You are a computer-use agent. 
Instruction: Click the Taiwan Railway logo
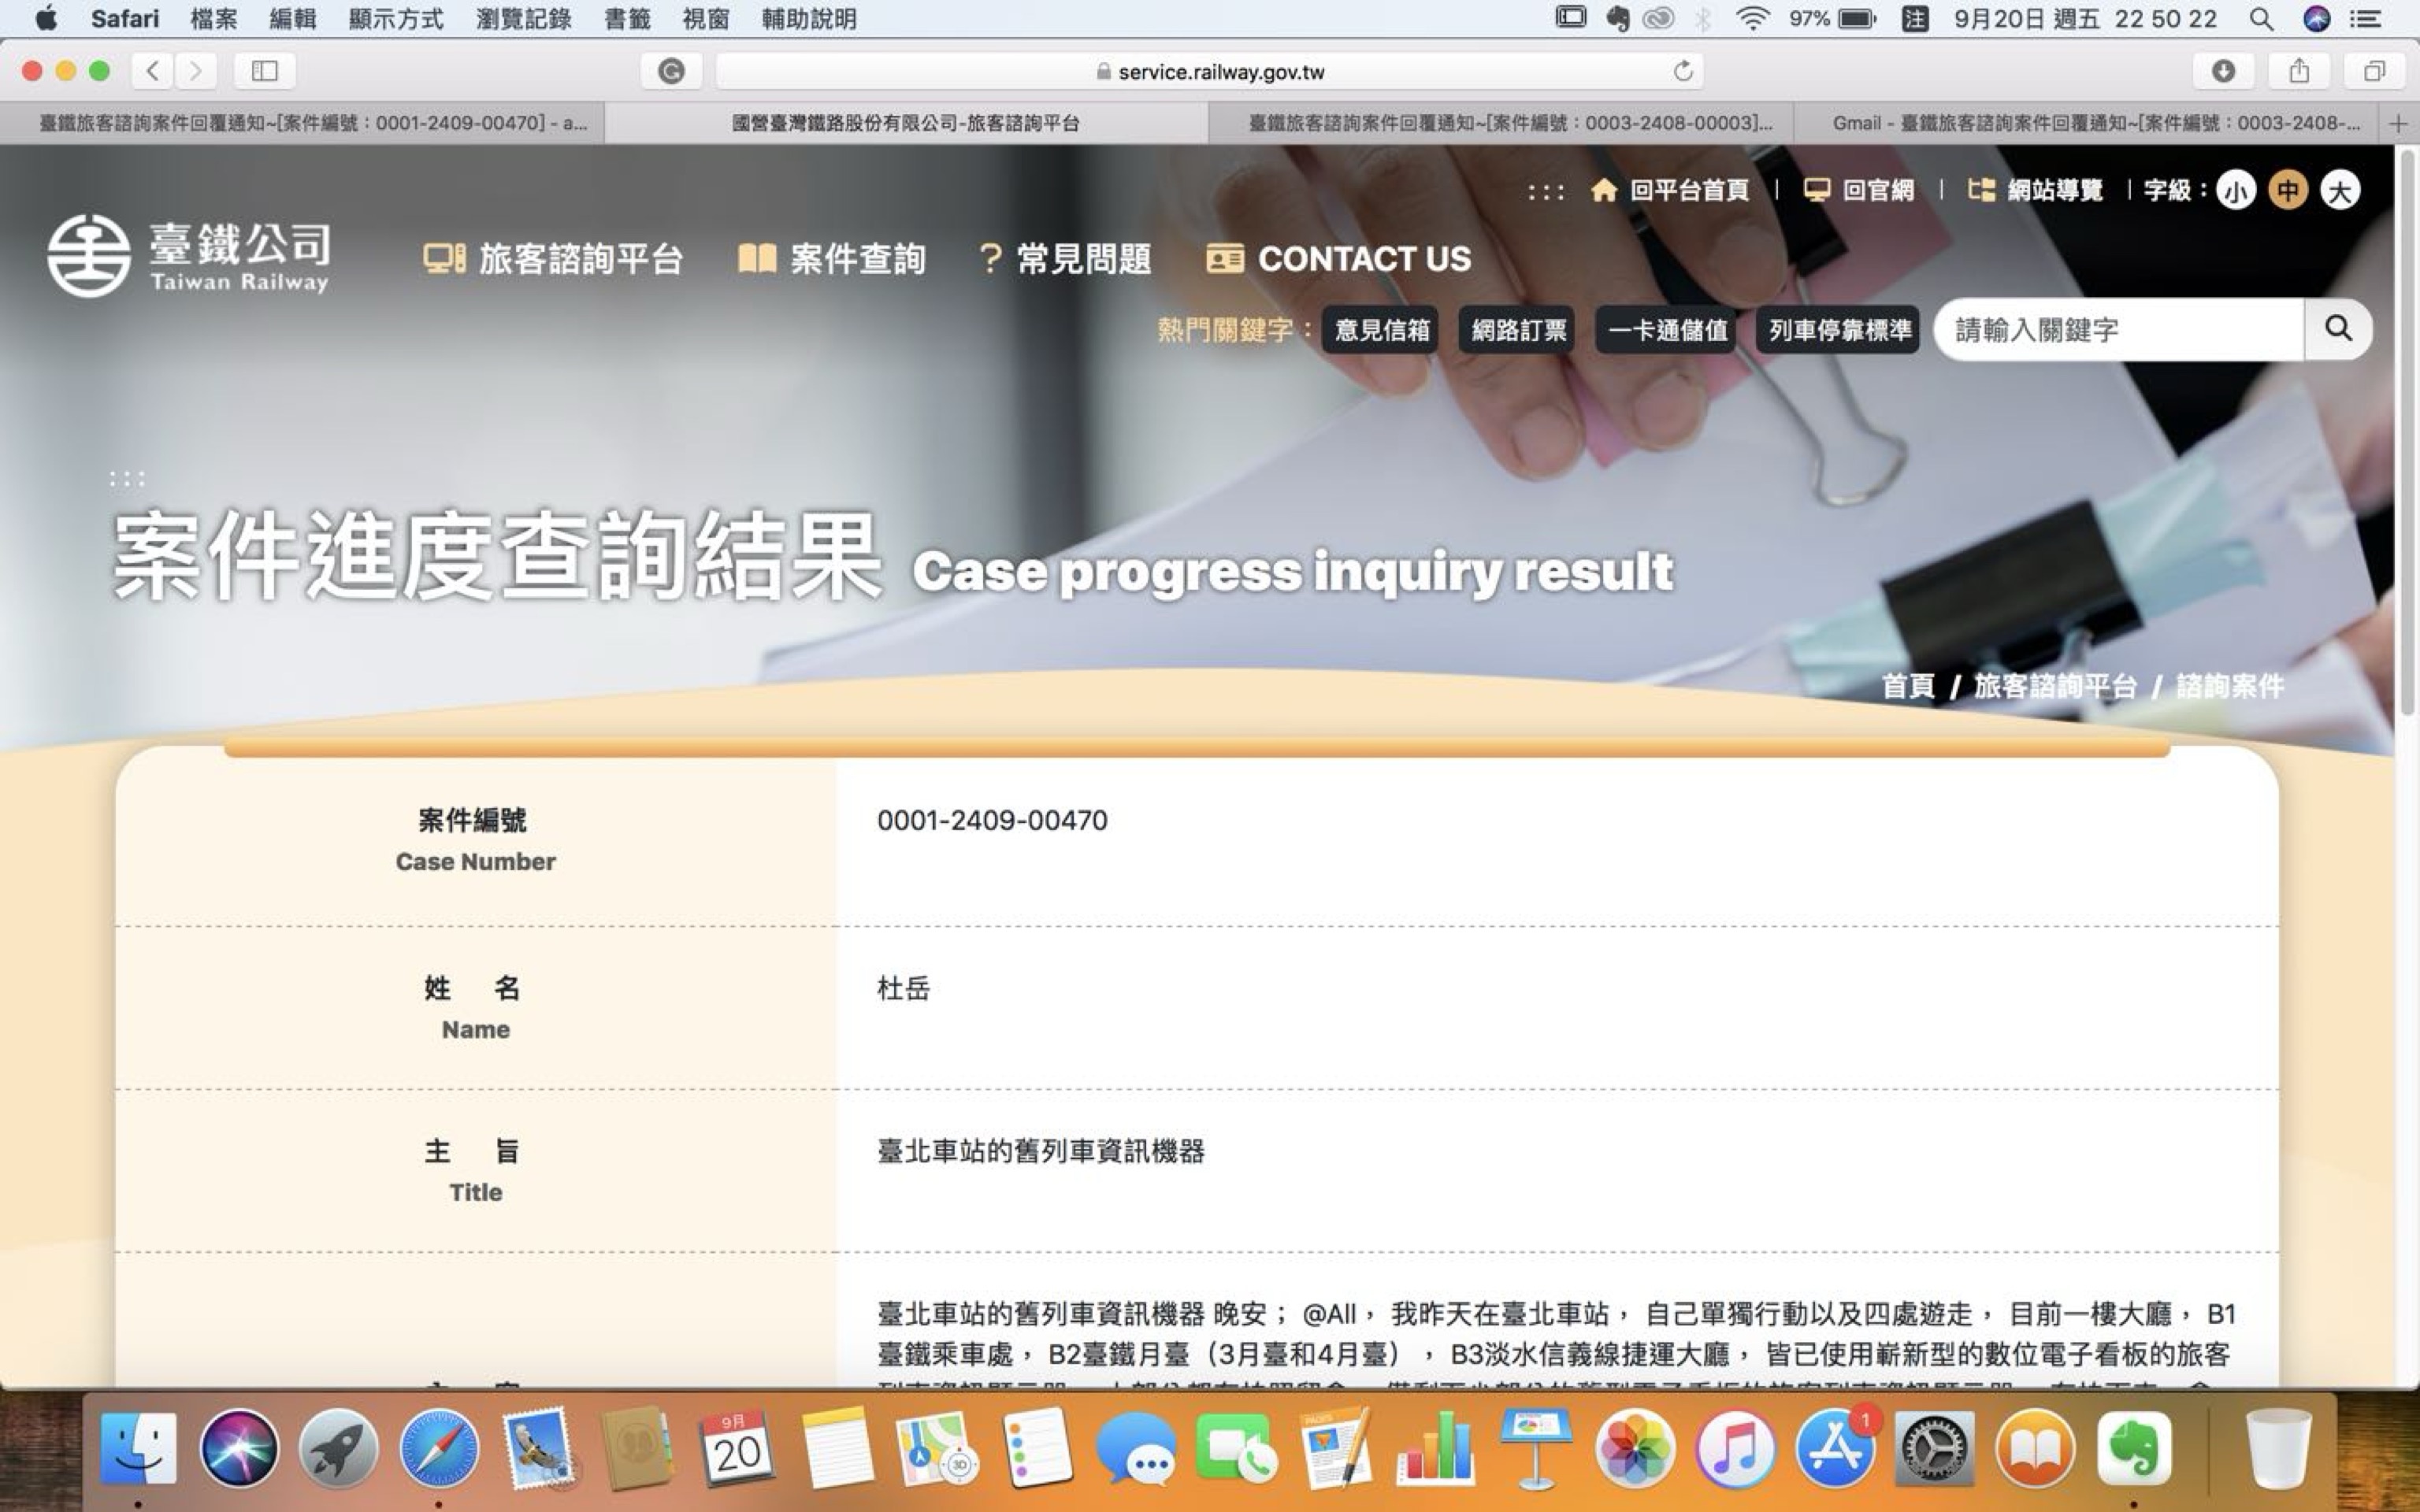pyautogui.click(x=188, y=256)
